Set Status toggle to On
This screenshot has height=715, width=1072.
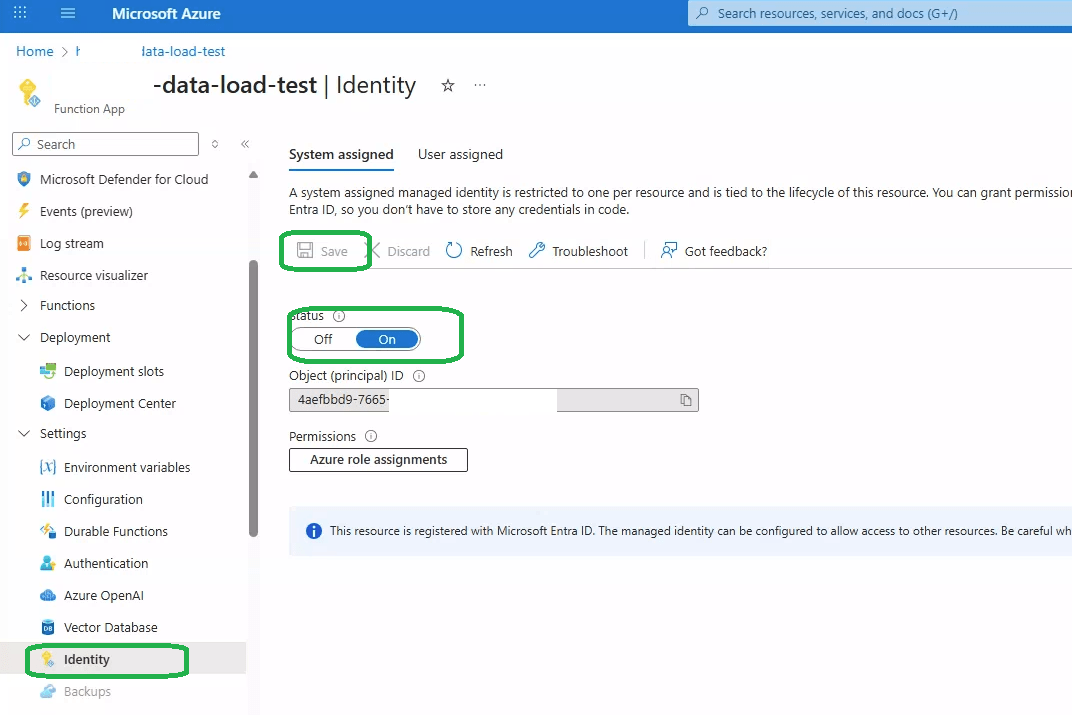[x=387, y=339]
